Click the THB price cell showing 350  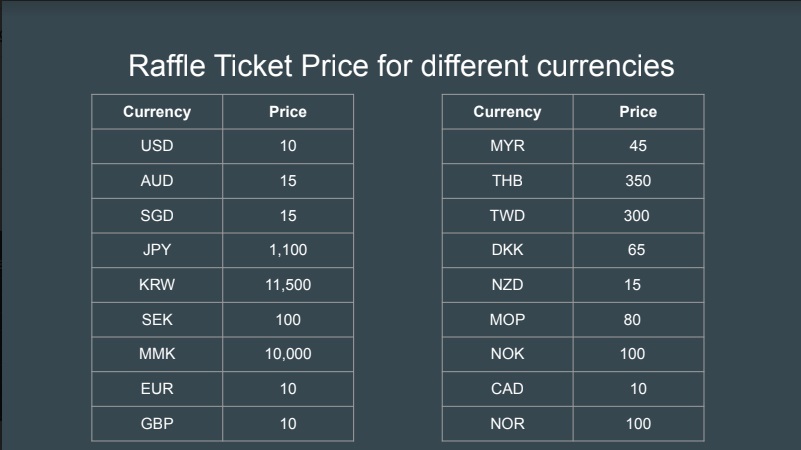[x=639, y=181]
